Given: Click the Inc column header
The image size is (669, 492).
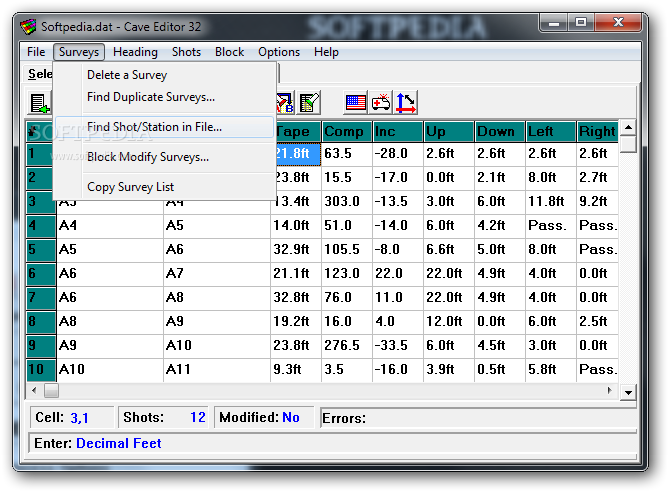Looking at the screenshot, I should [x=398, y=131].
